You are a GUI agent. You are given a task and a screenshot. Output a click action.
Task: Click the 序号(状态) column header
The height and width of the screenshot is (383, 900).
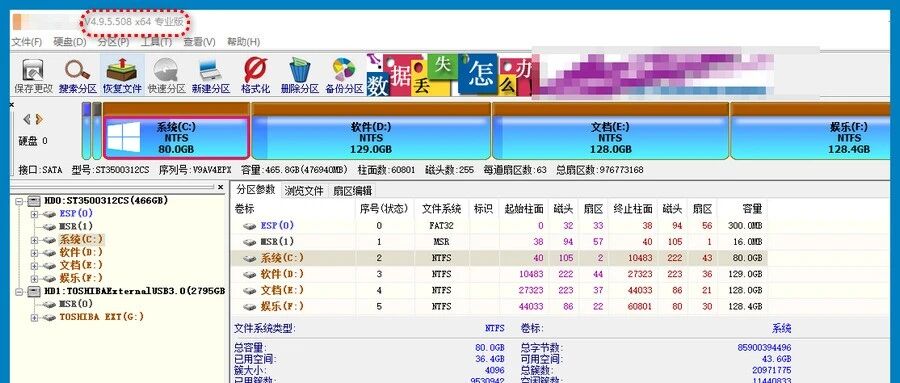(384, 209)
